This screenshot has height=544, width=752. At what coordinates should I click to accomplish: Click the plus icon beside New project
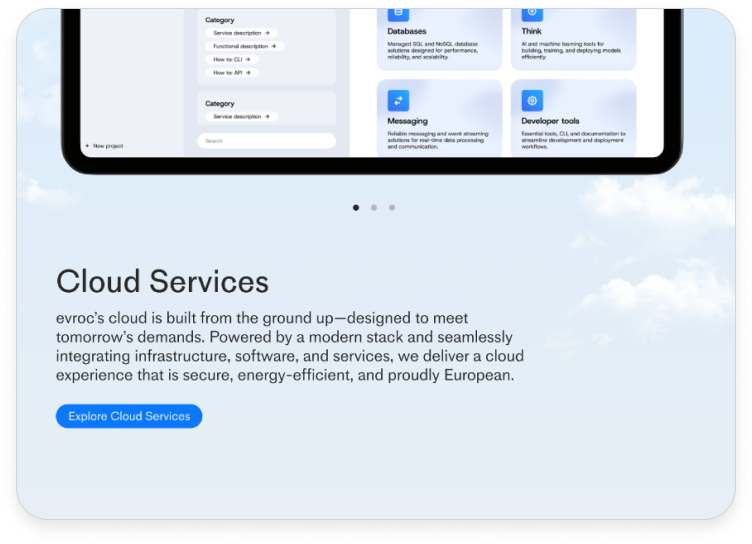pyautogui.click(x=87, y=146)
